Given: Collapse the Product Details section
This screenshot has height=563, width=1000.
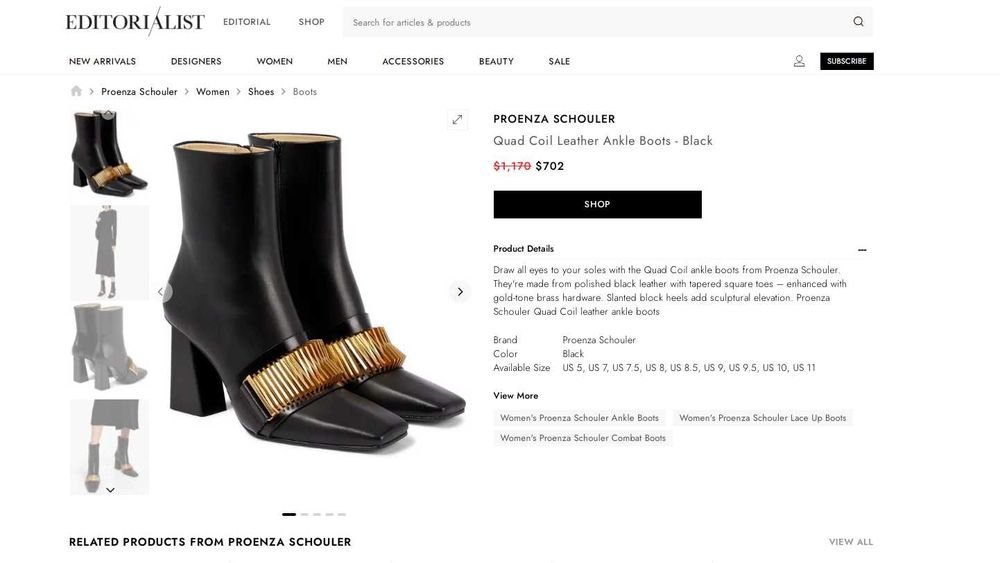Looking at the screenshot, I should [x=862, y=250].
